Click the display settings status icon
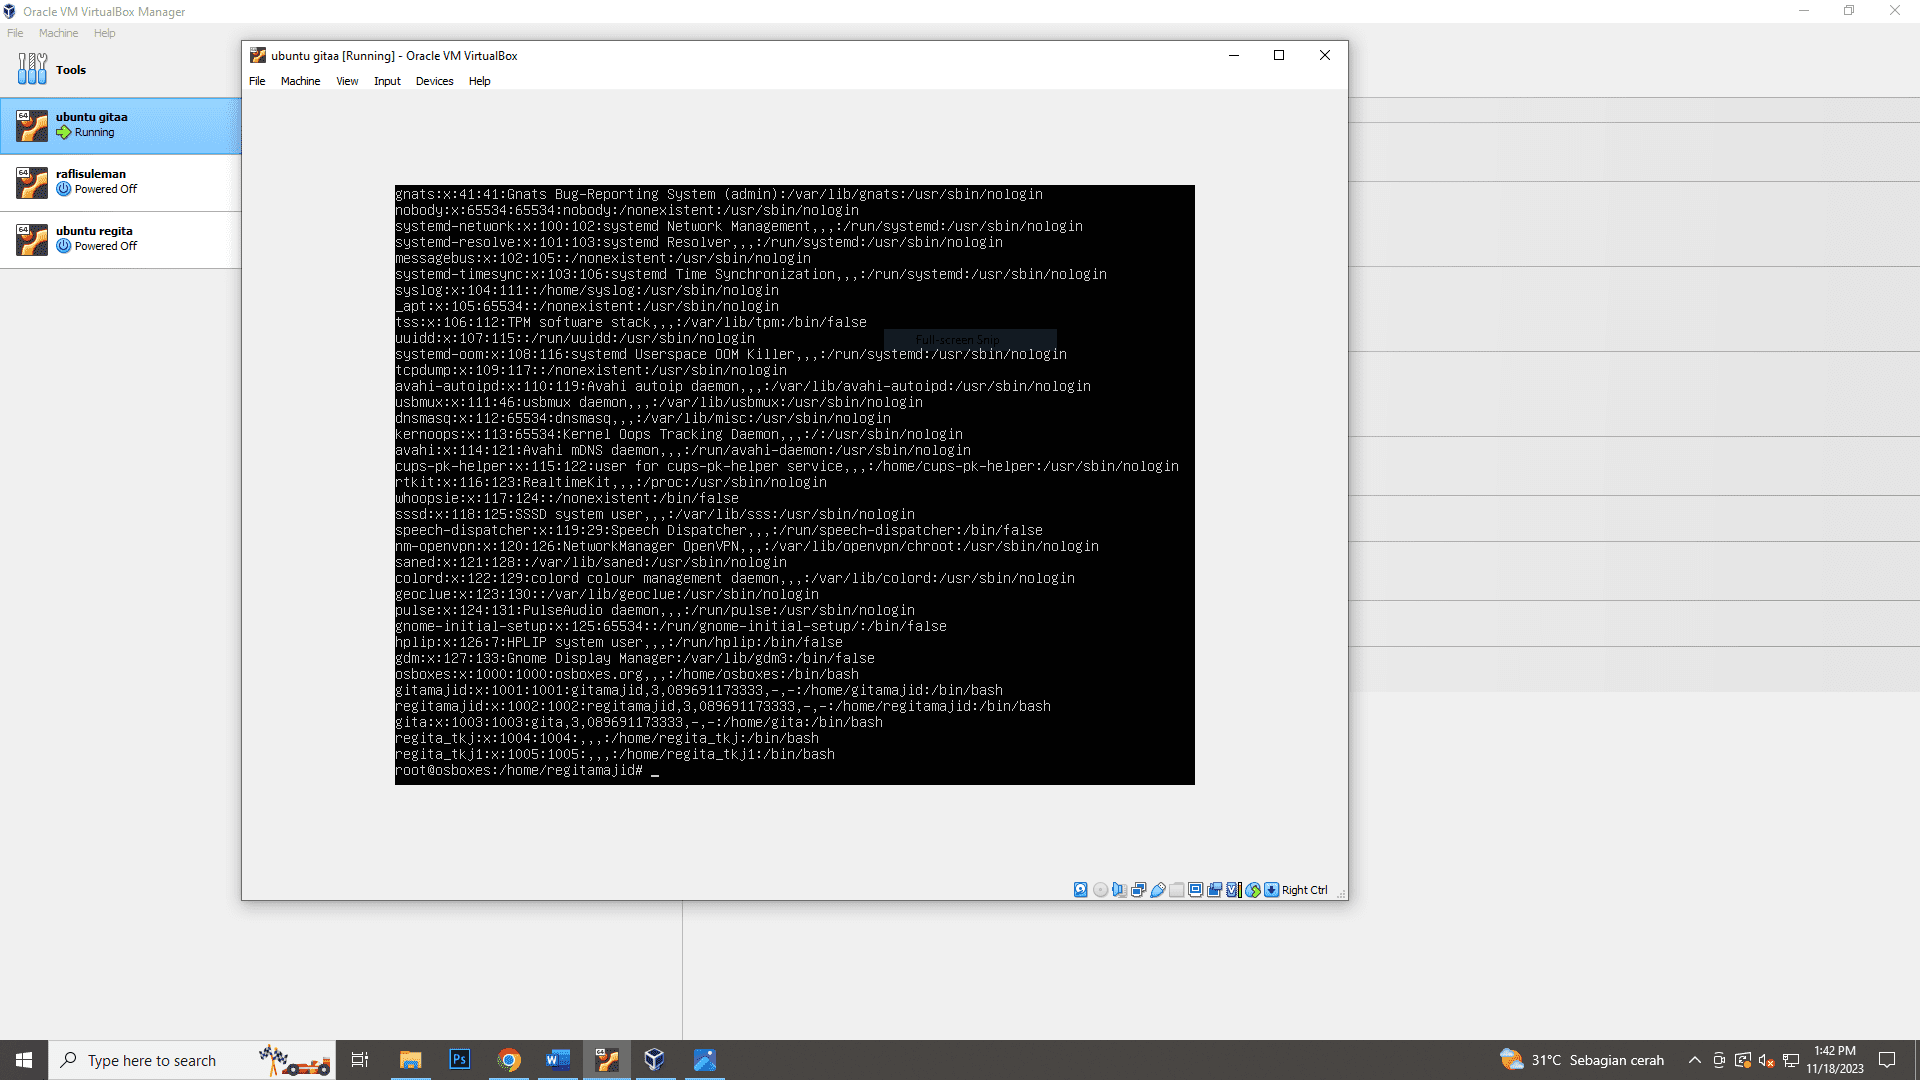This screenshot has width=1920, height=1080. point(1196,890)
